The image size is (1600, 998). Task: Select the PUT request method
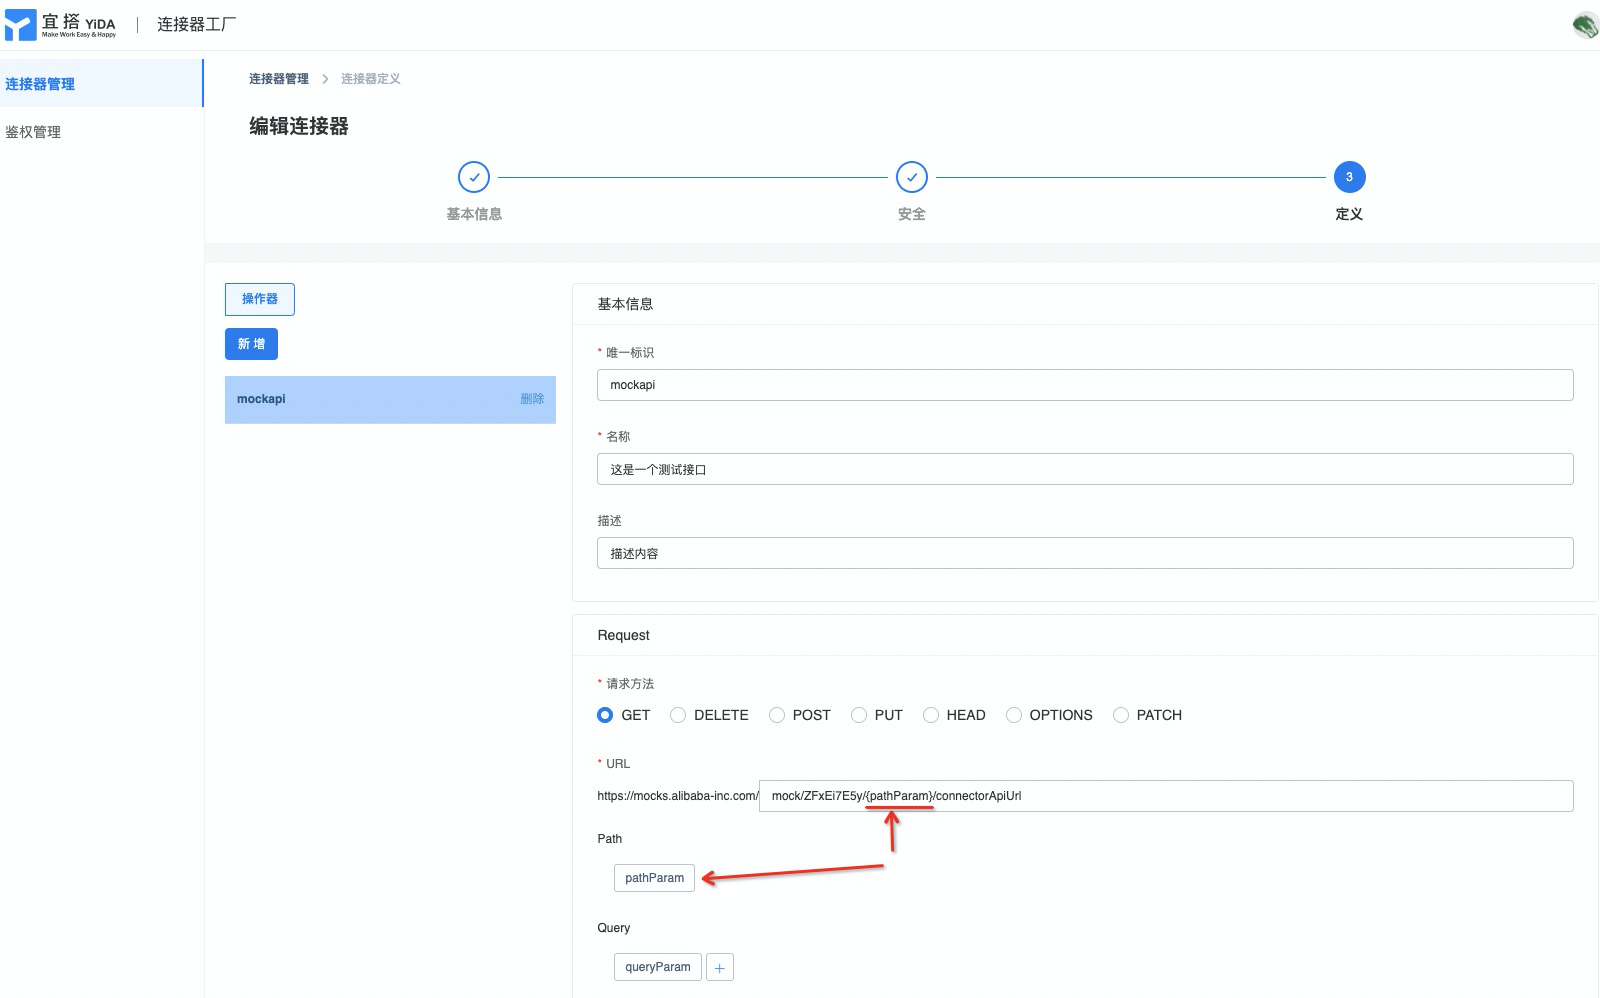[859, 715]
